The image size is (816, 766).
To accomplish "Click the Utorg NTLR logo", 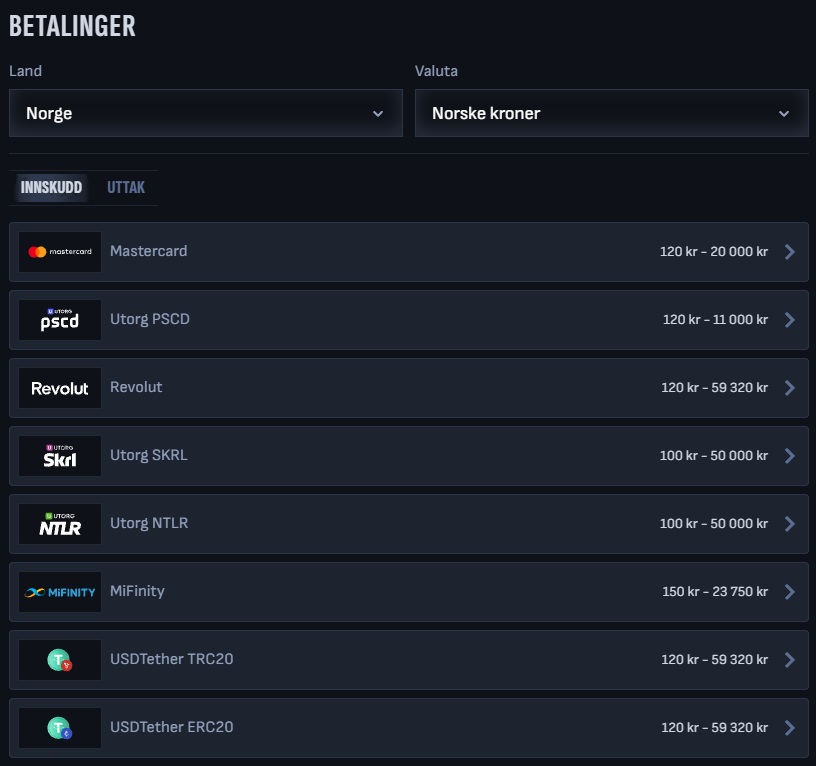I will [60, 524].
